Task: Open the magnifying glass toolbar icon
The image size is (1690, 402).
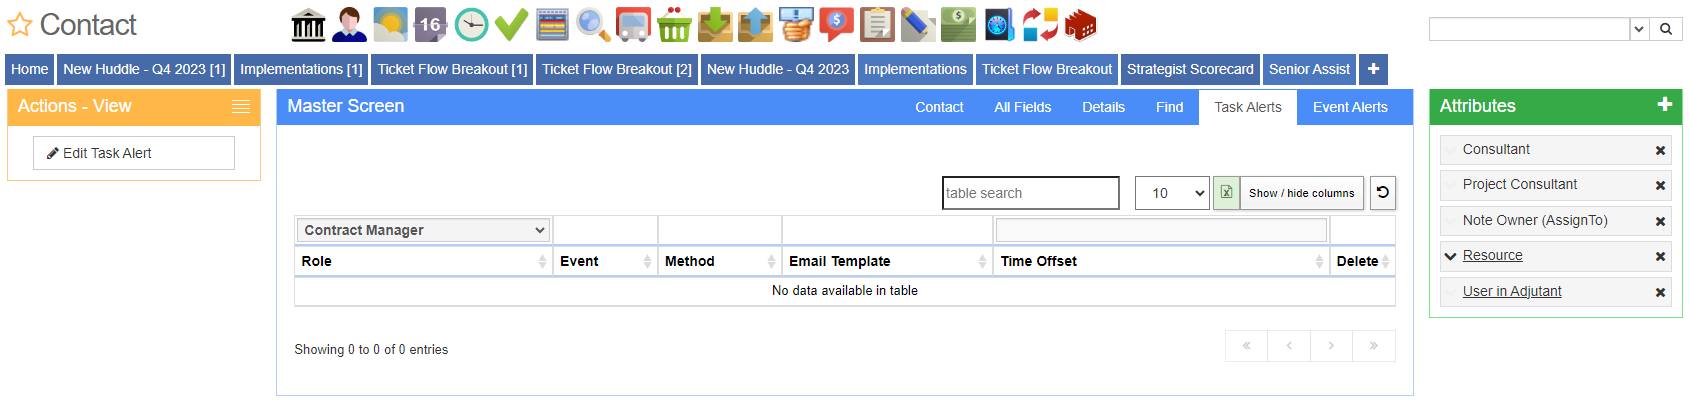Action: click(x=593, y=25)
